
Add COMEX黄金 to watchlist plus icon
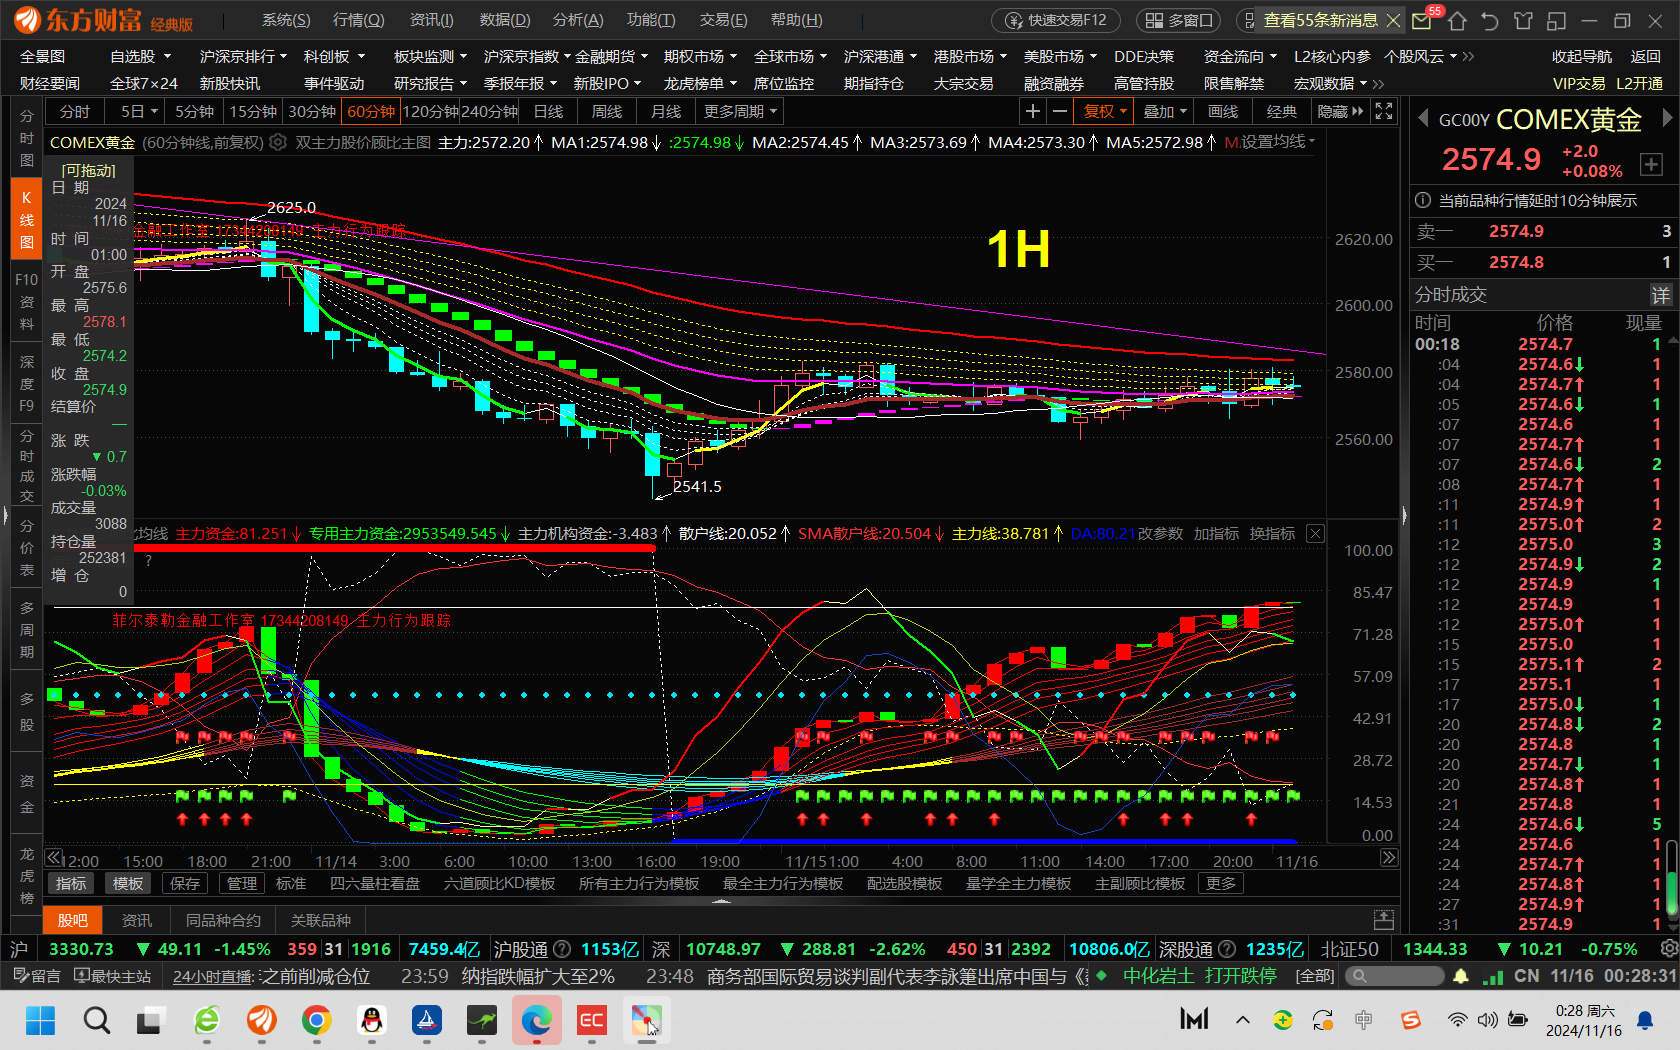click(1651, 164)
